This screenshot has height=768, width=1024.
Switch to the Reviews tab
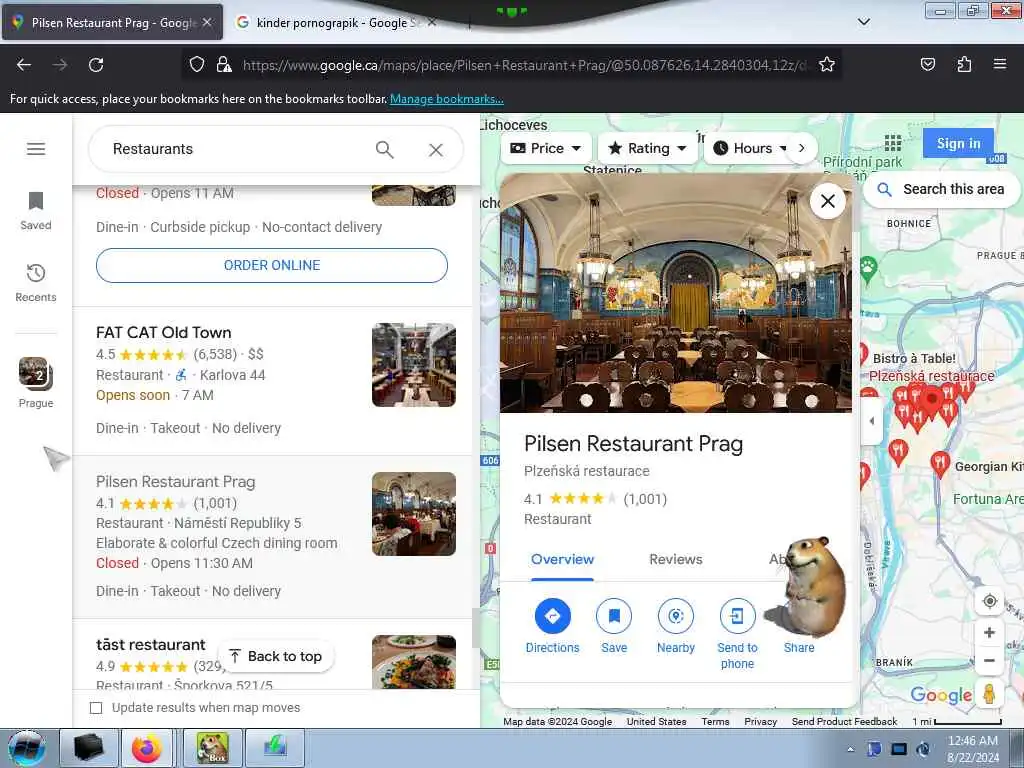(x=676, y=559)
